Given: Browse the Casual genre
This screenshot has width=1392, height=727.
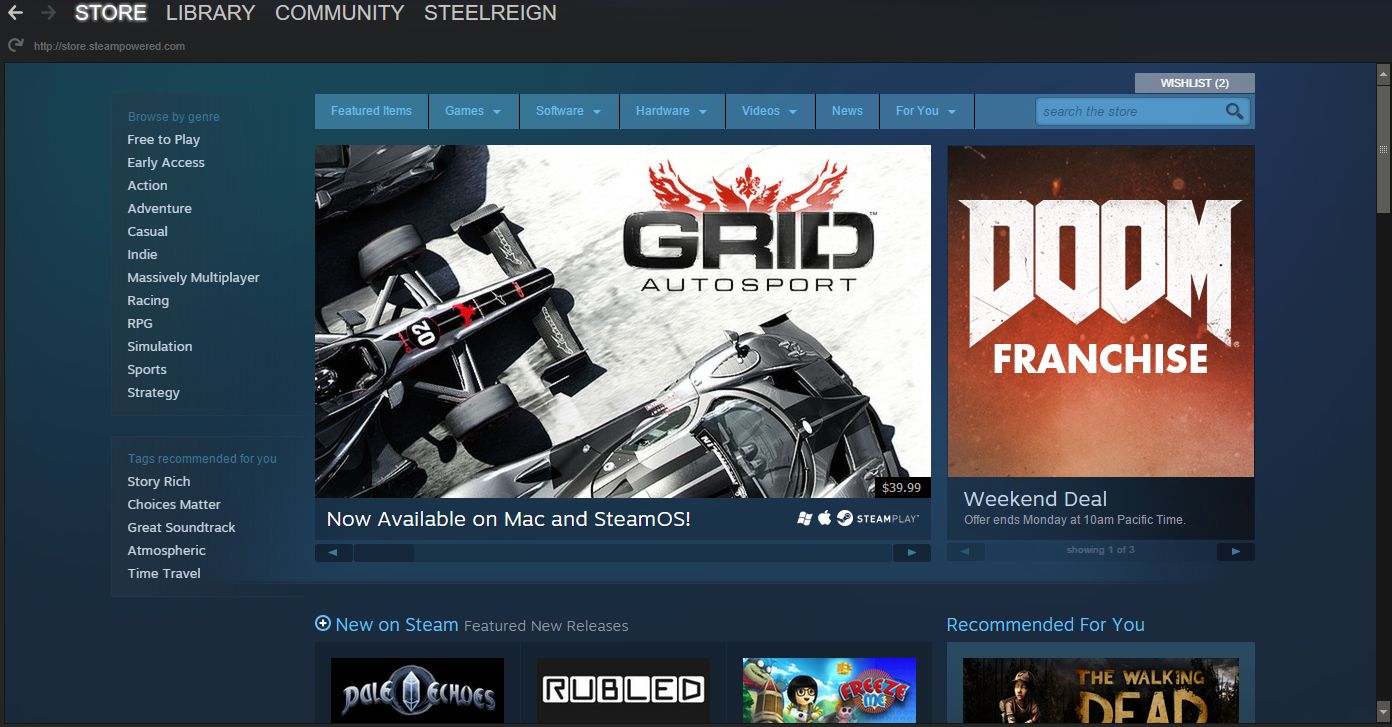Looking at the screenshot, I should (147, 231).
